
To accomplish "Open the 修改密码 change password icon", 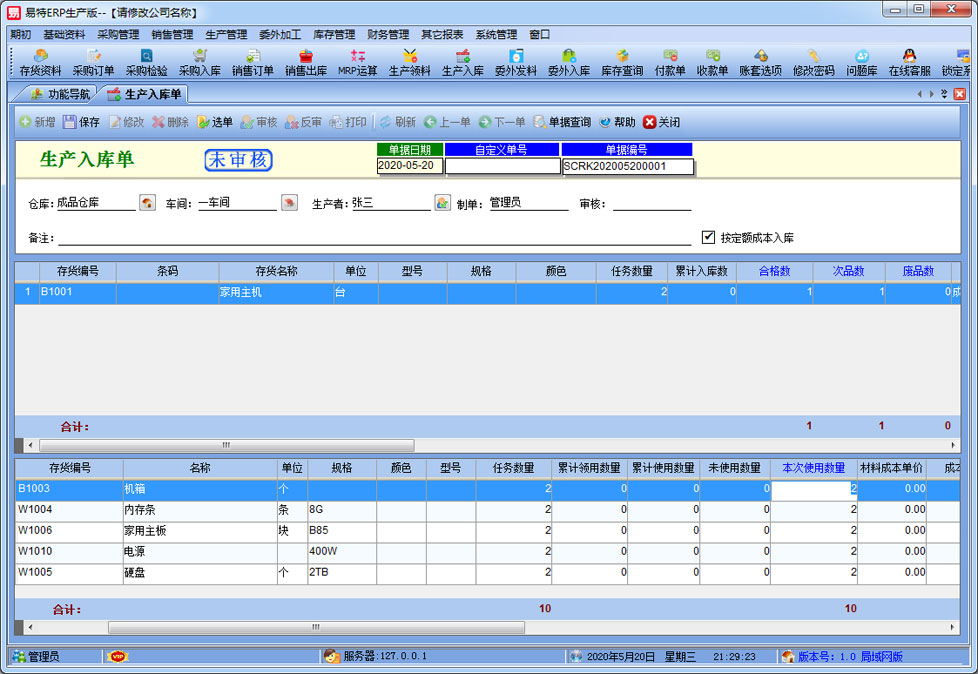I will (x=813, y=62).
